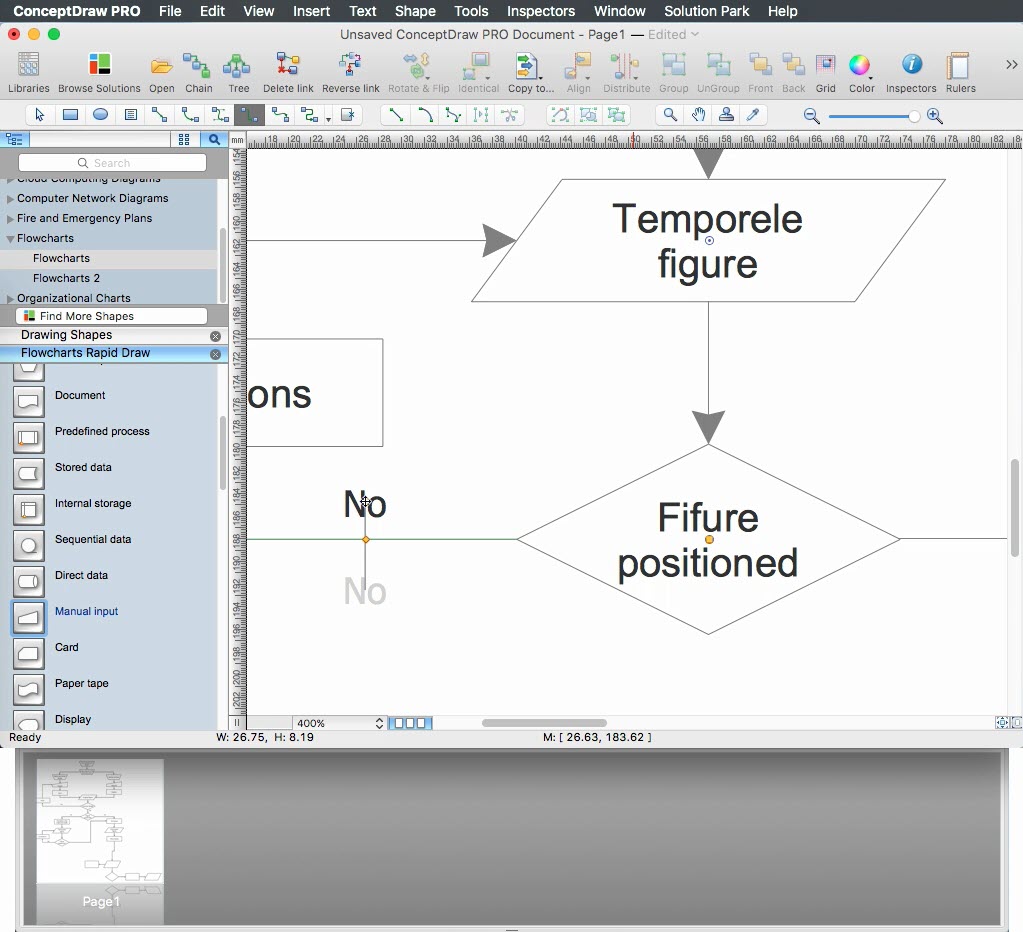Pick the Manual input shape
Screen dimensions: 1023x932
(28, 617)
